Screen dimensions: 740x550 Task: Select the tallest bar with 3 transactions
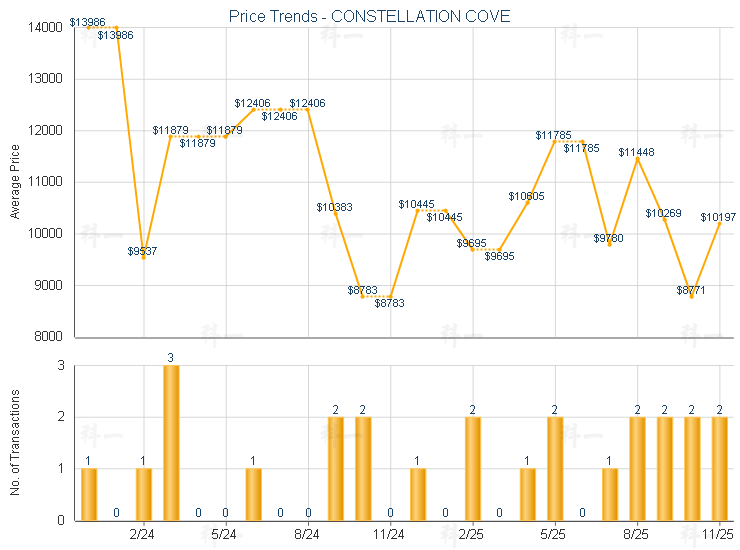click(x=171, y=442)
